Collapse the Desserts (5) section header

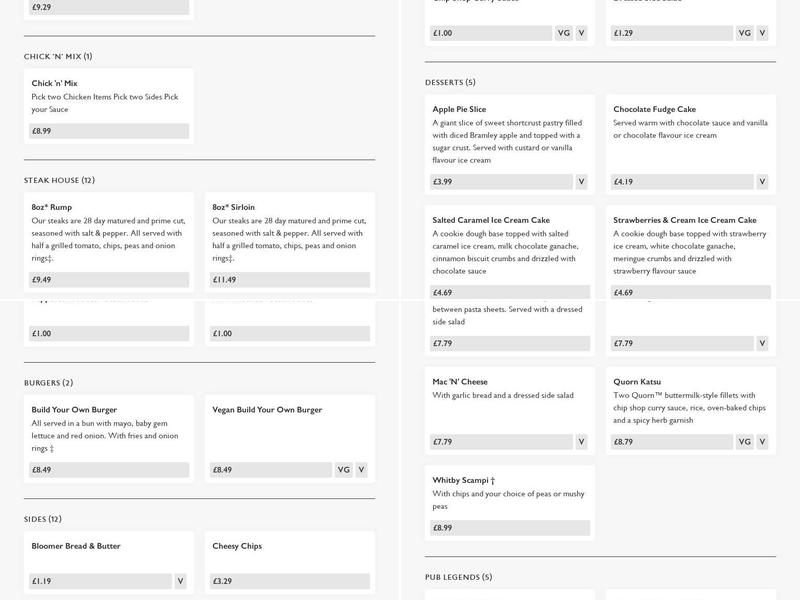click(x=450, y=82)
